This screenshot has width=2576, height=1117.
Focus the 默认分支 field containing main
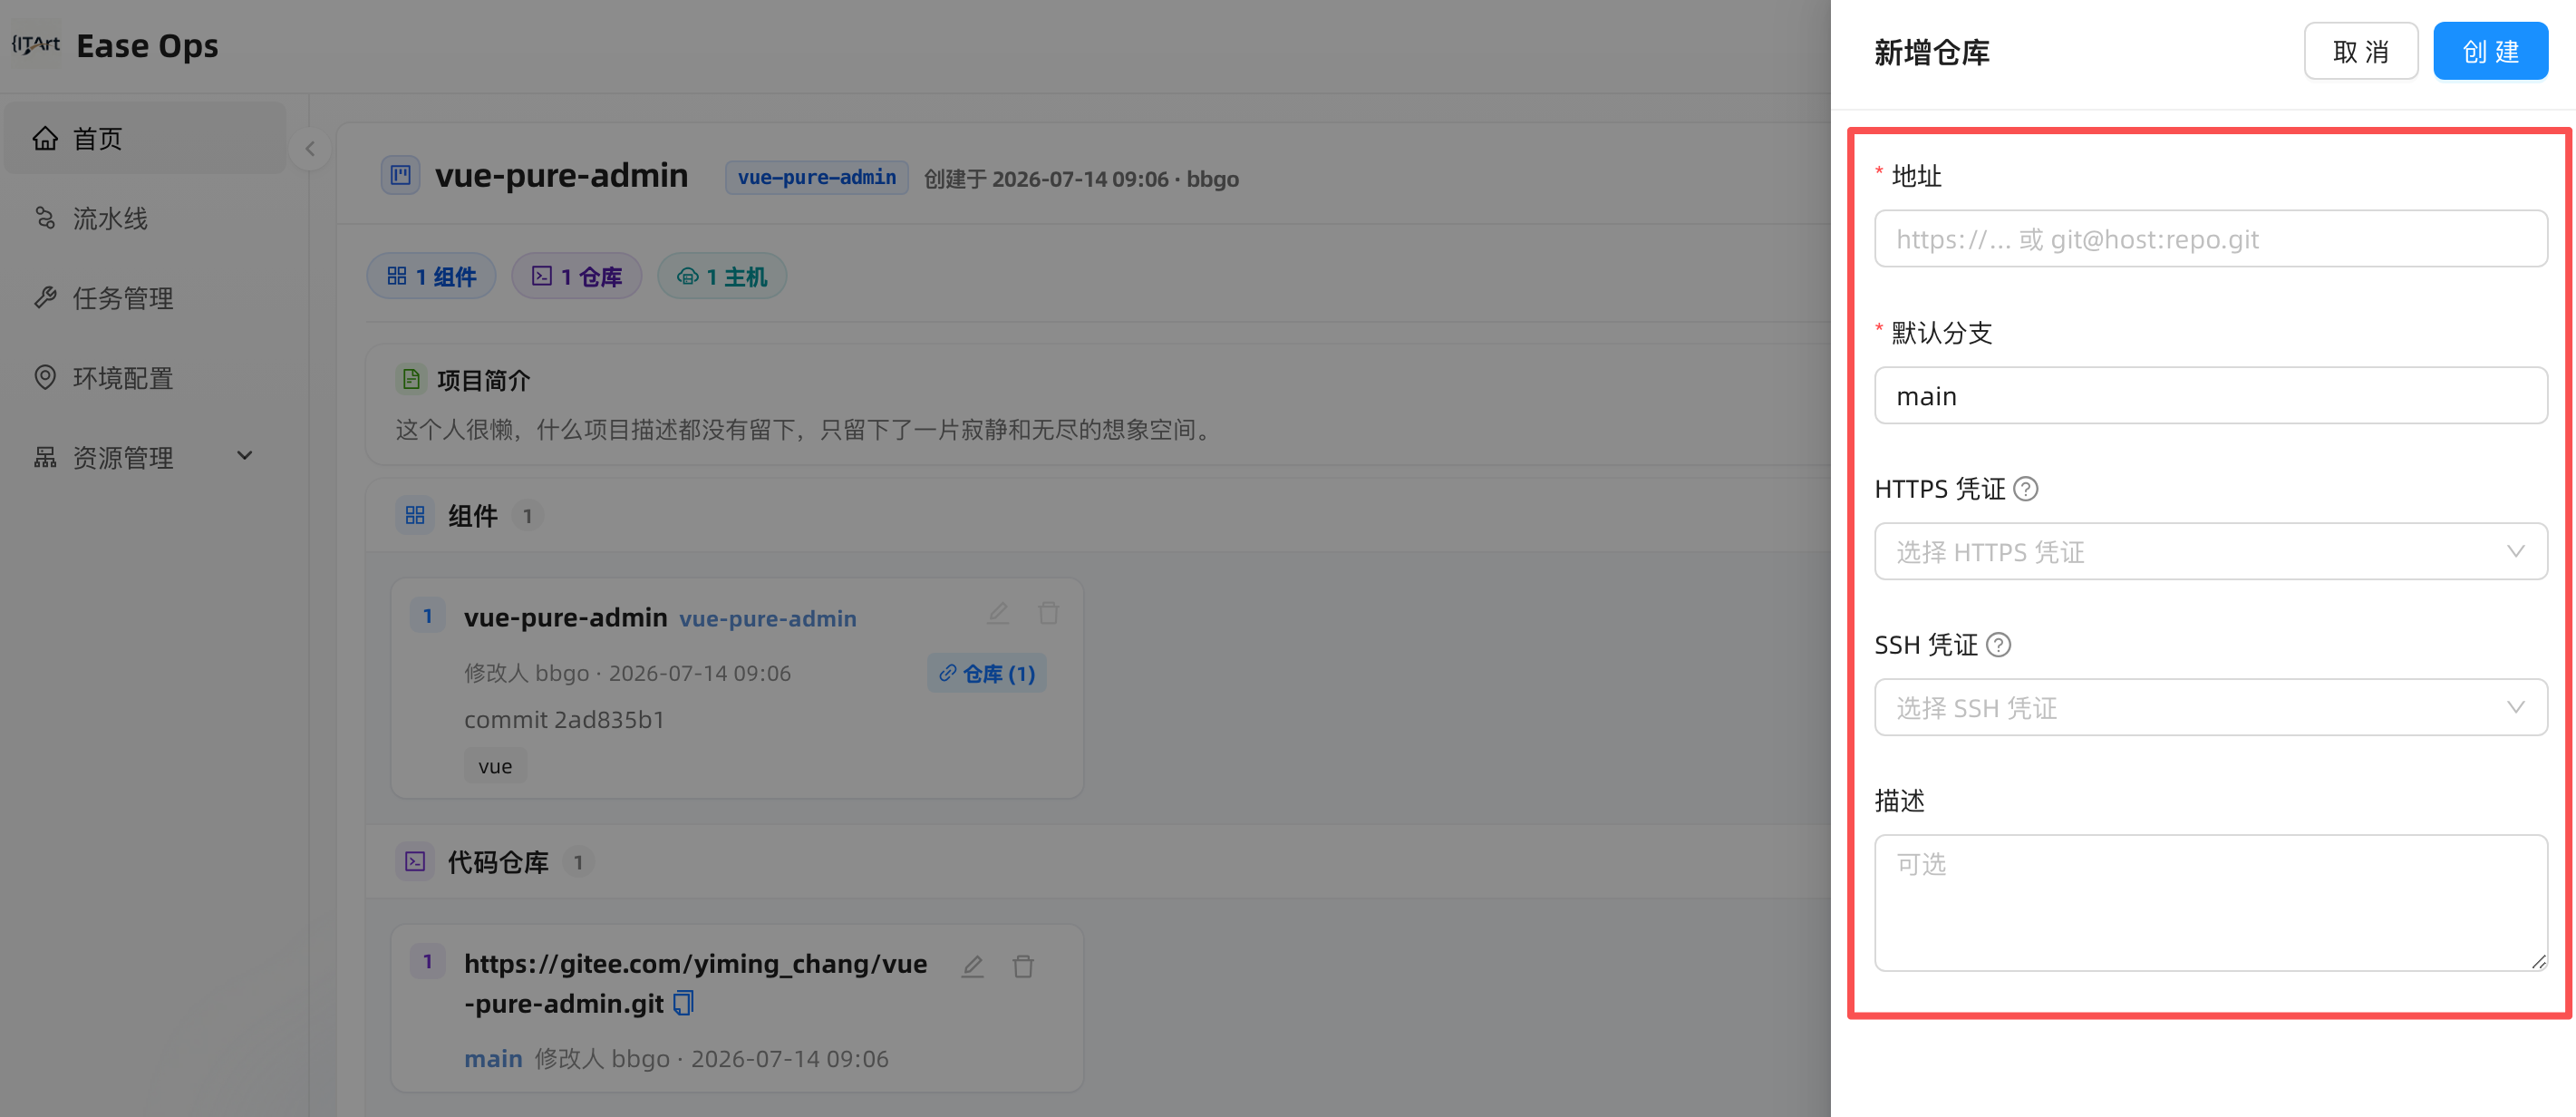click(2210, 395)
